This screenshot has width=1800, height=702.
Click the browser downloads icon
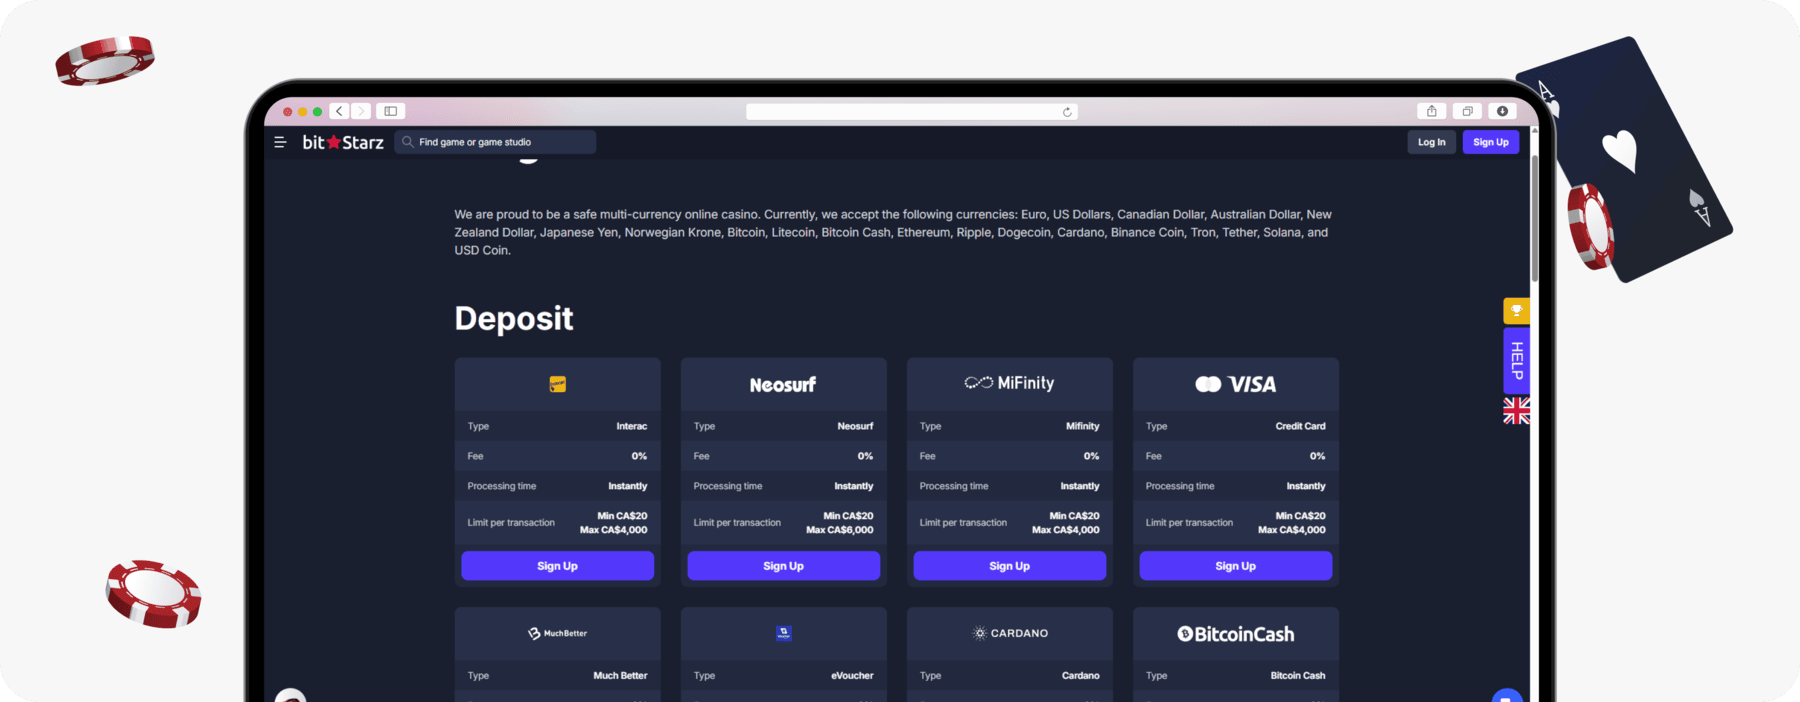point(1502,111)
